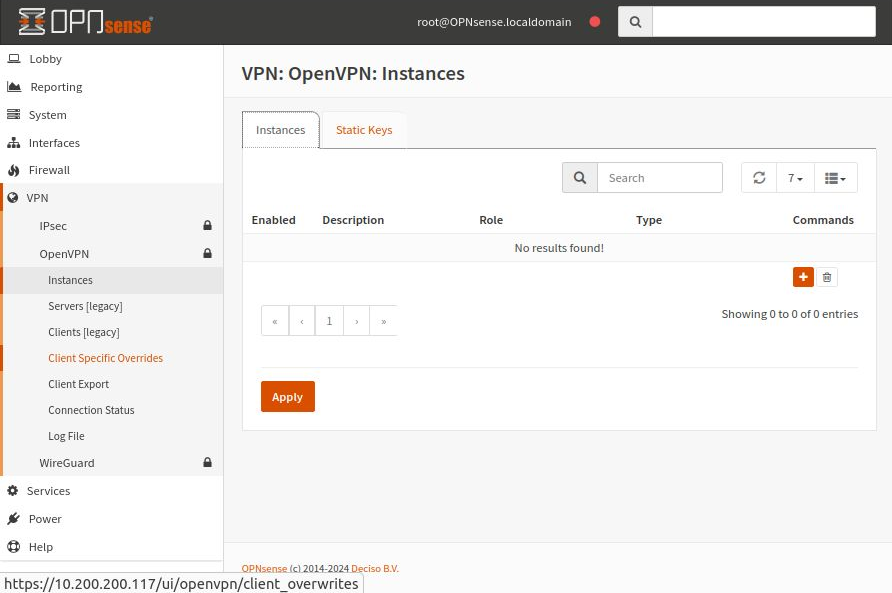Select the Instances tab

pyautogui.click(x=280, y=130)
